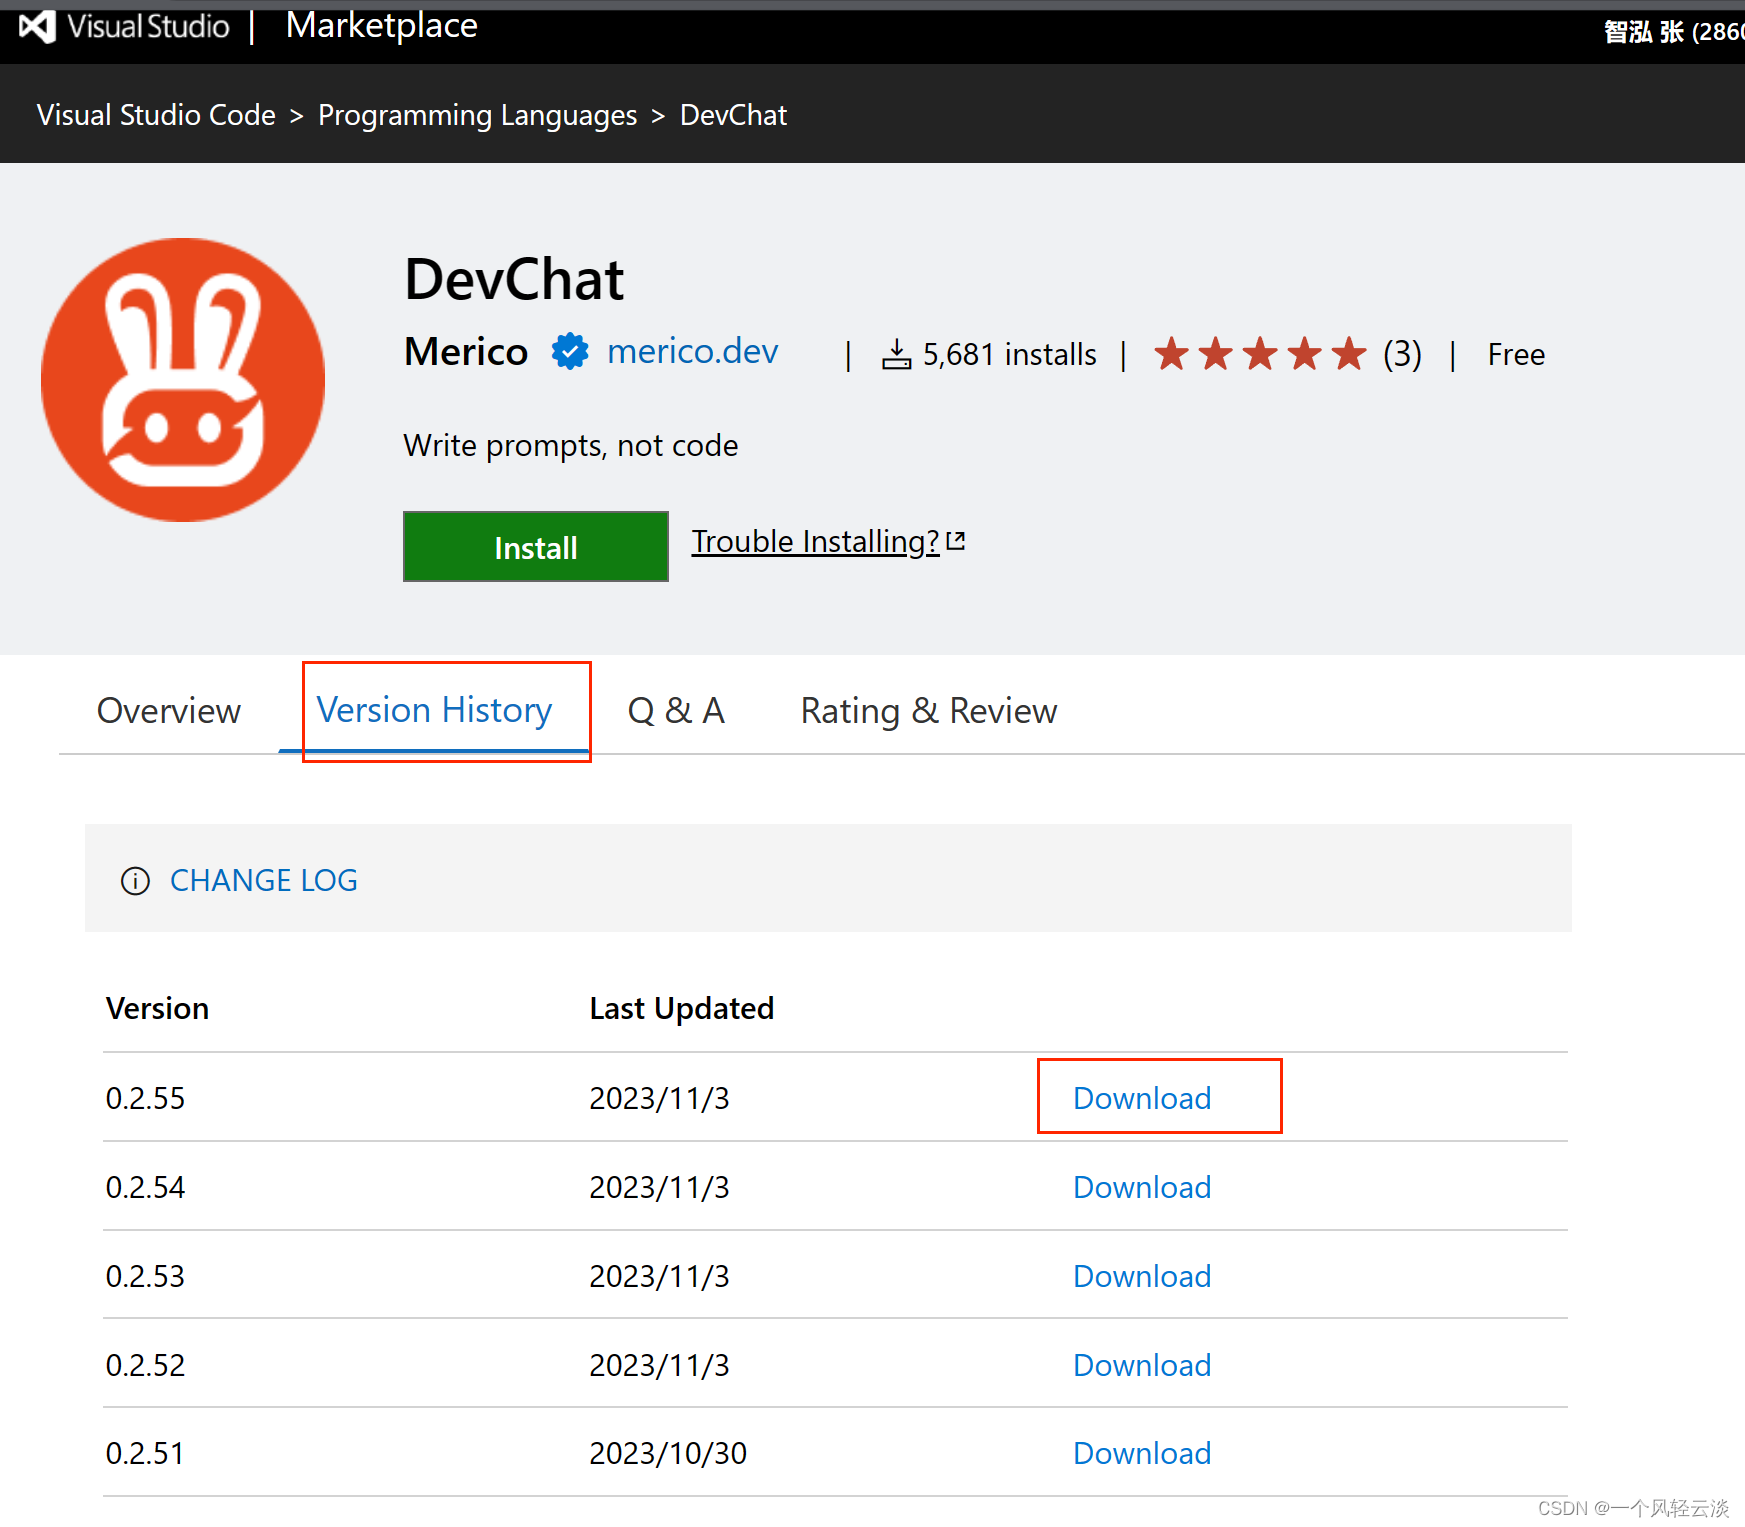Click the Visual Studio logo
This screenshot has height=1527, width=1745.
click(37, 26)
